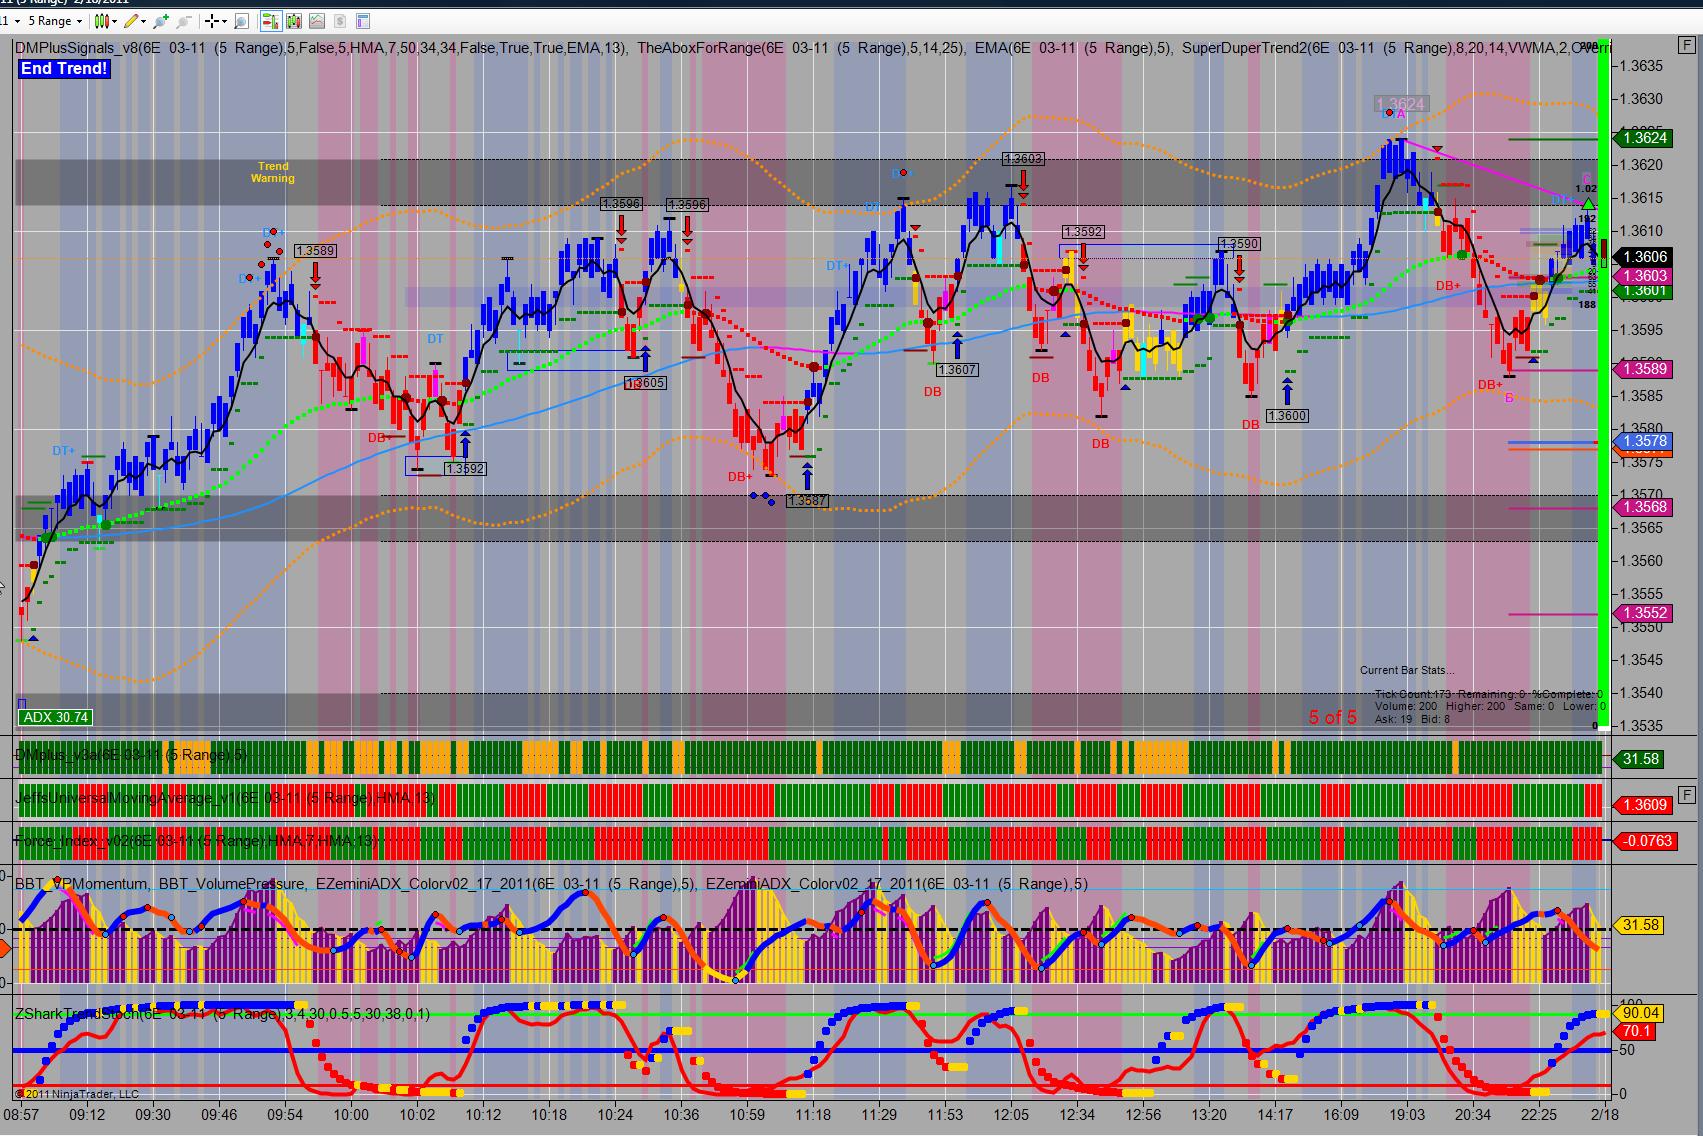Open the data series candles icon
The width and height of the screenshot is (1703, 1136).
(295, 21)
